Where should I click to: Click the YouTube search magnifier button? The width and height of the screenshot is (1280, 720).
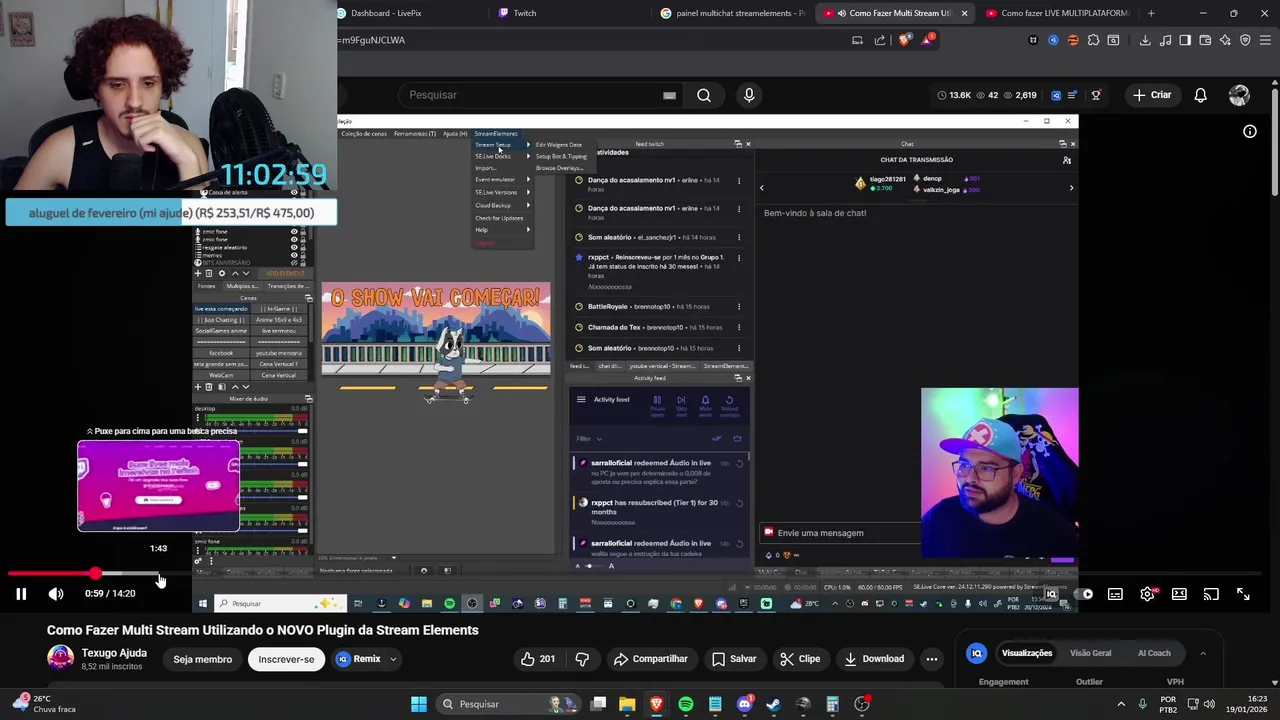coord(704,95)
